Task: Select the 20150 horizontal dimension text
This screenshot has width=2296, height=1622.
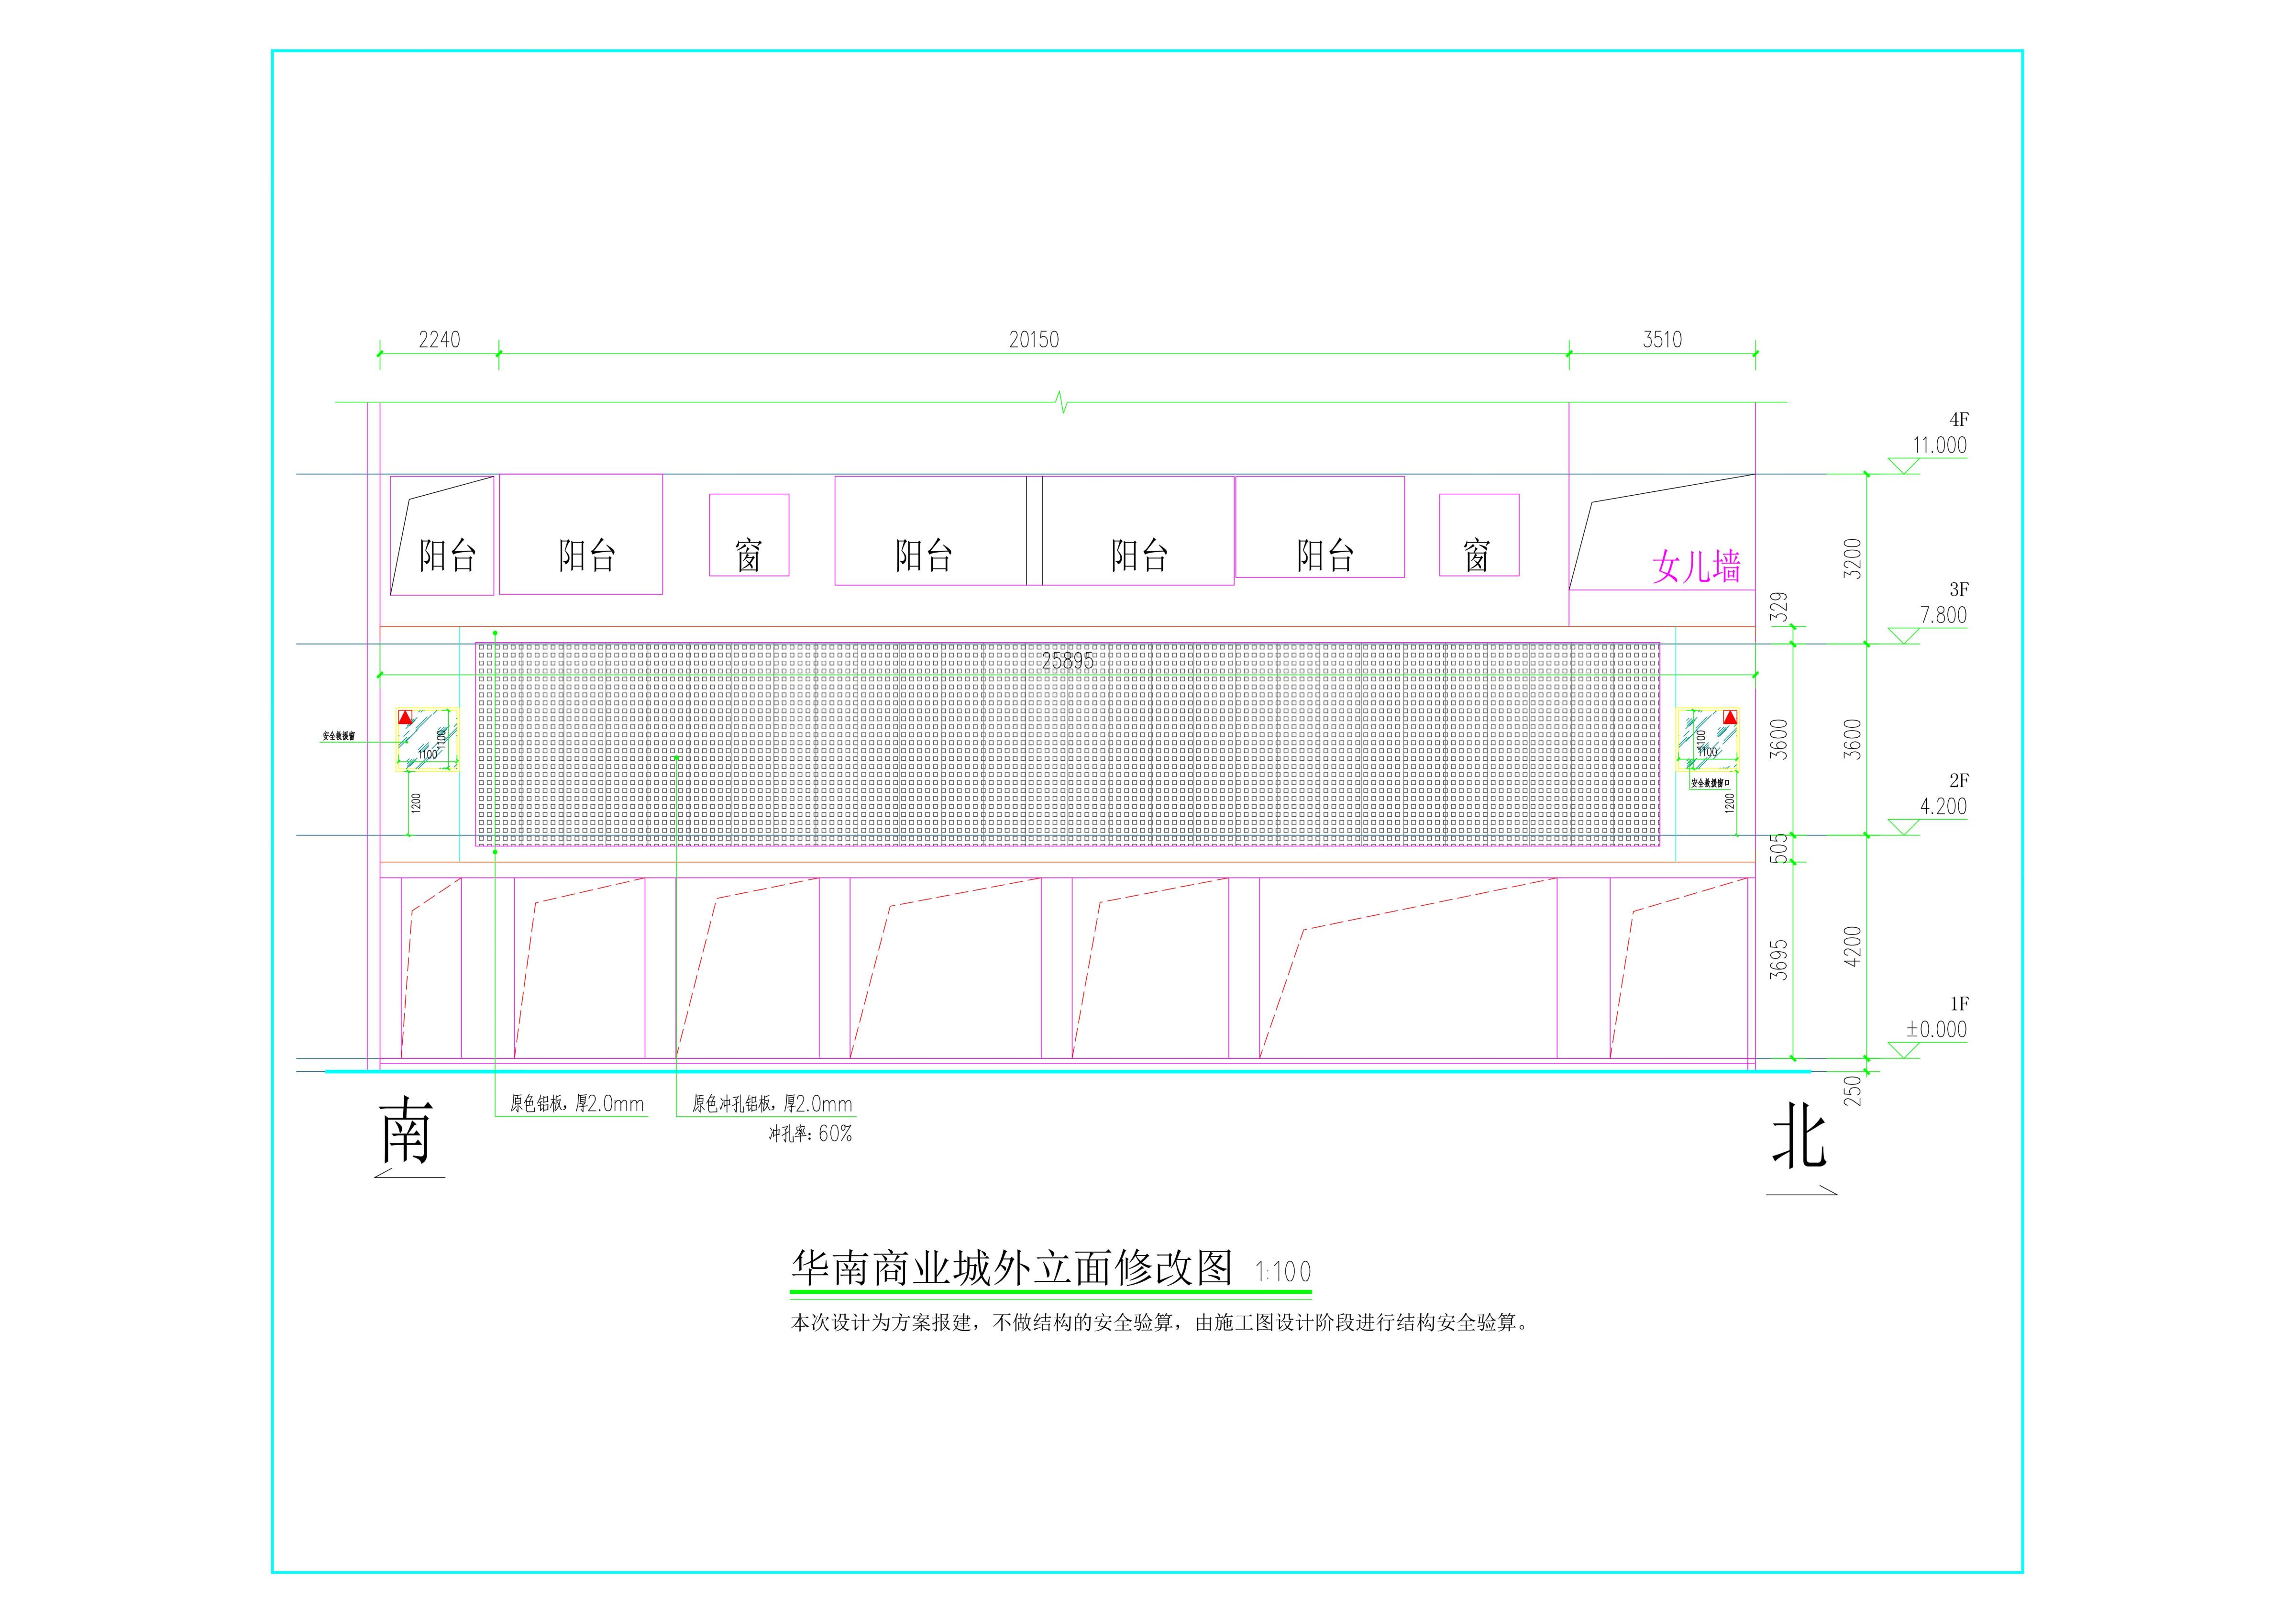Action: click(1033, 340)
